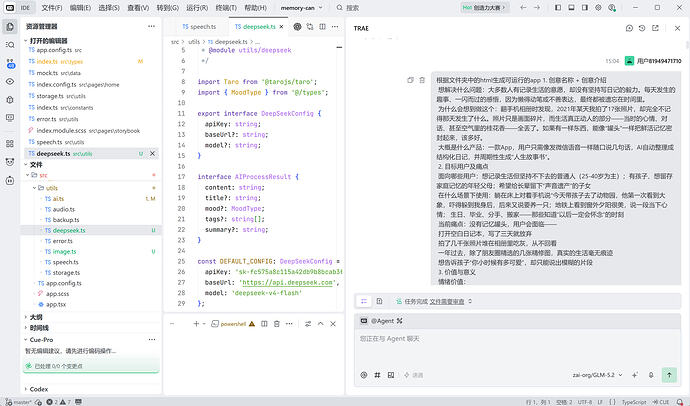Screen dimensions: 690x406
Task: Kill terminal with the trash icon
Action: (277, 324)
